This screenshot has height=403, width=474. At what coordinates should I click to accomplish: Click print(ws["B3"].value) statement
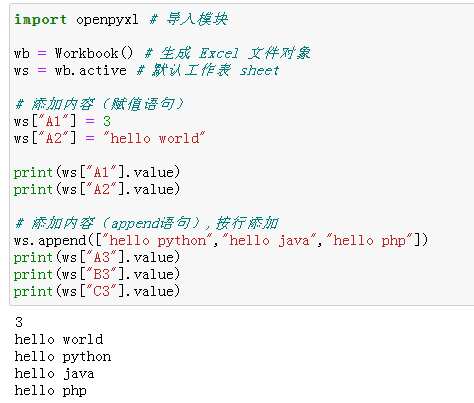pyautogui.click(x=97, y=274)
